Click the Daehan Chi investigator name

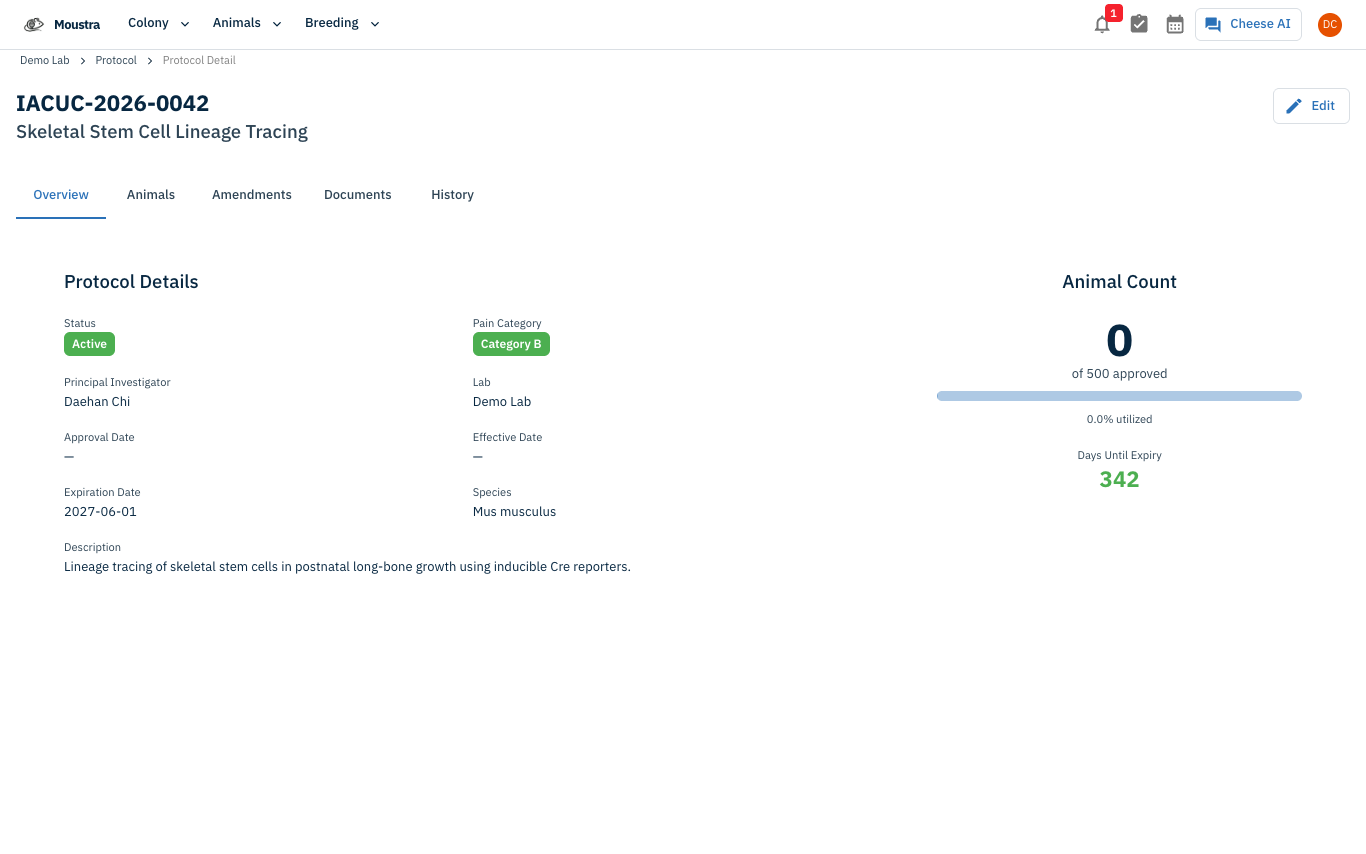[97, 402]
